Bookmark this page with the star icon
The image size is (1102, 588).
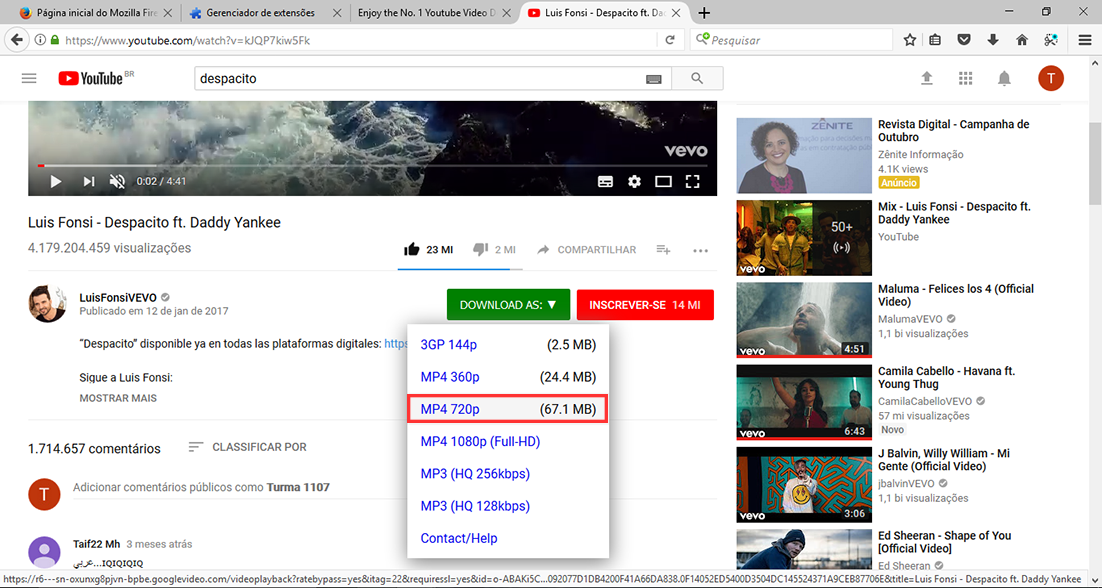point(909,40)
